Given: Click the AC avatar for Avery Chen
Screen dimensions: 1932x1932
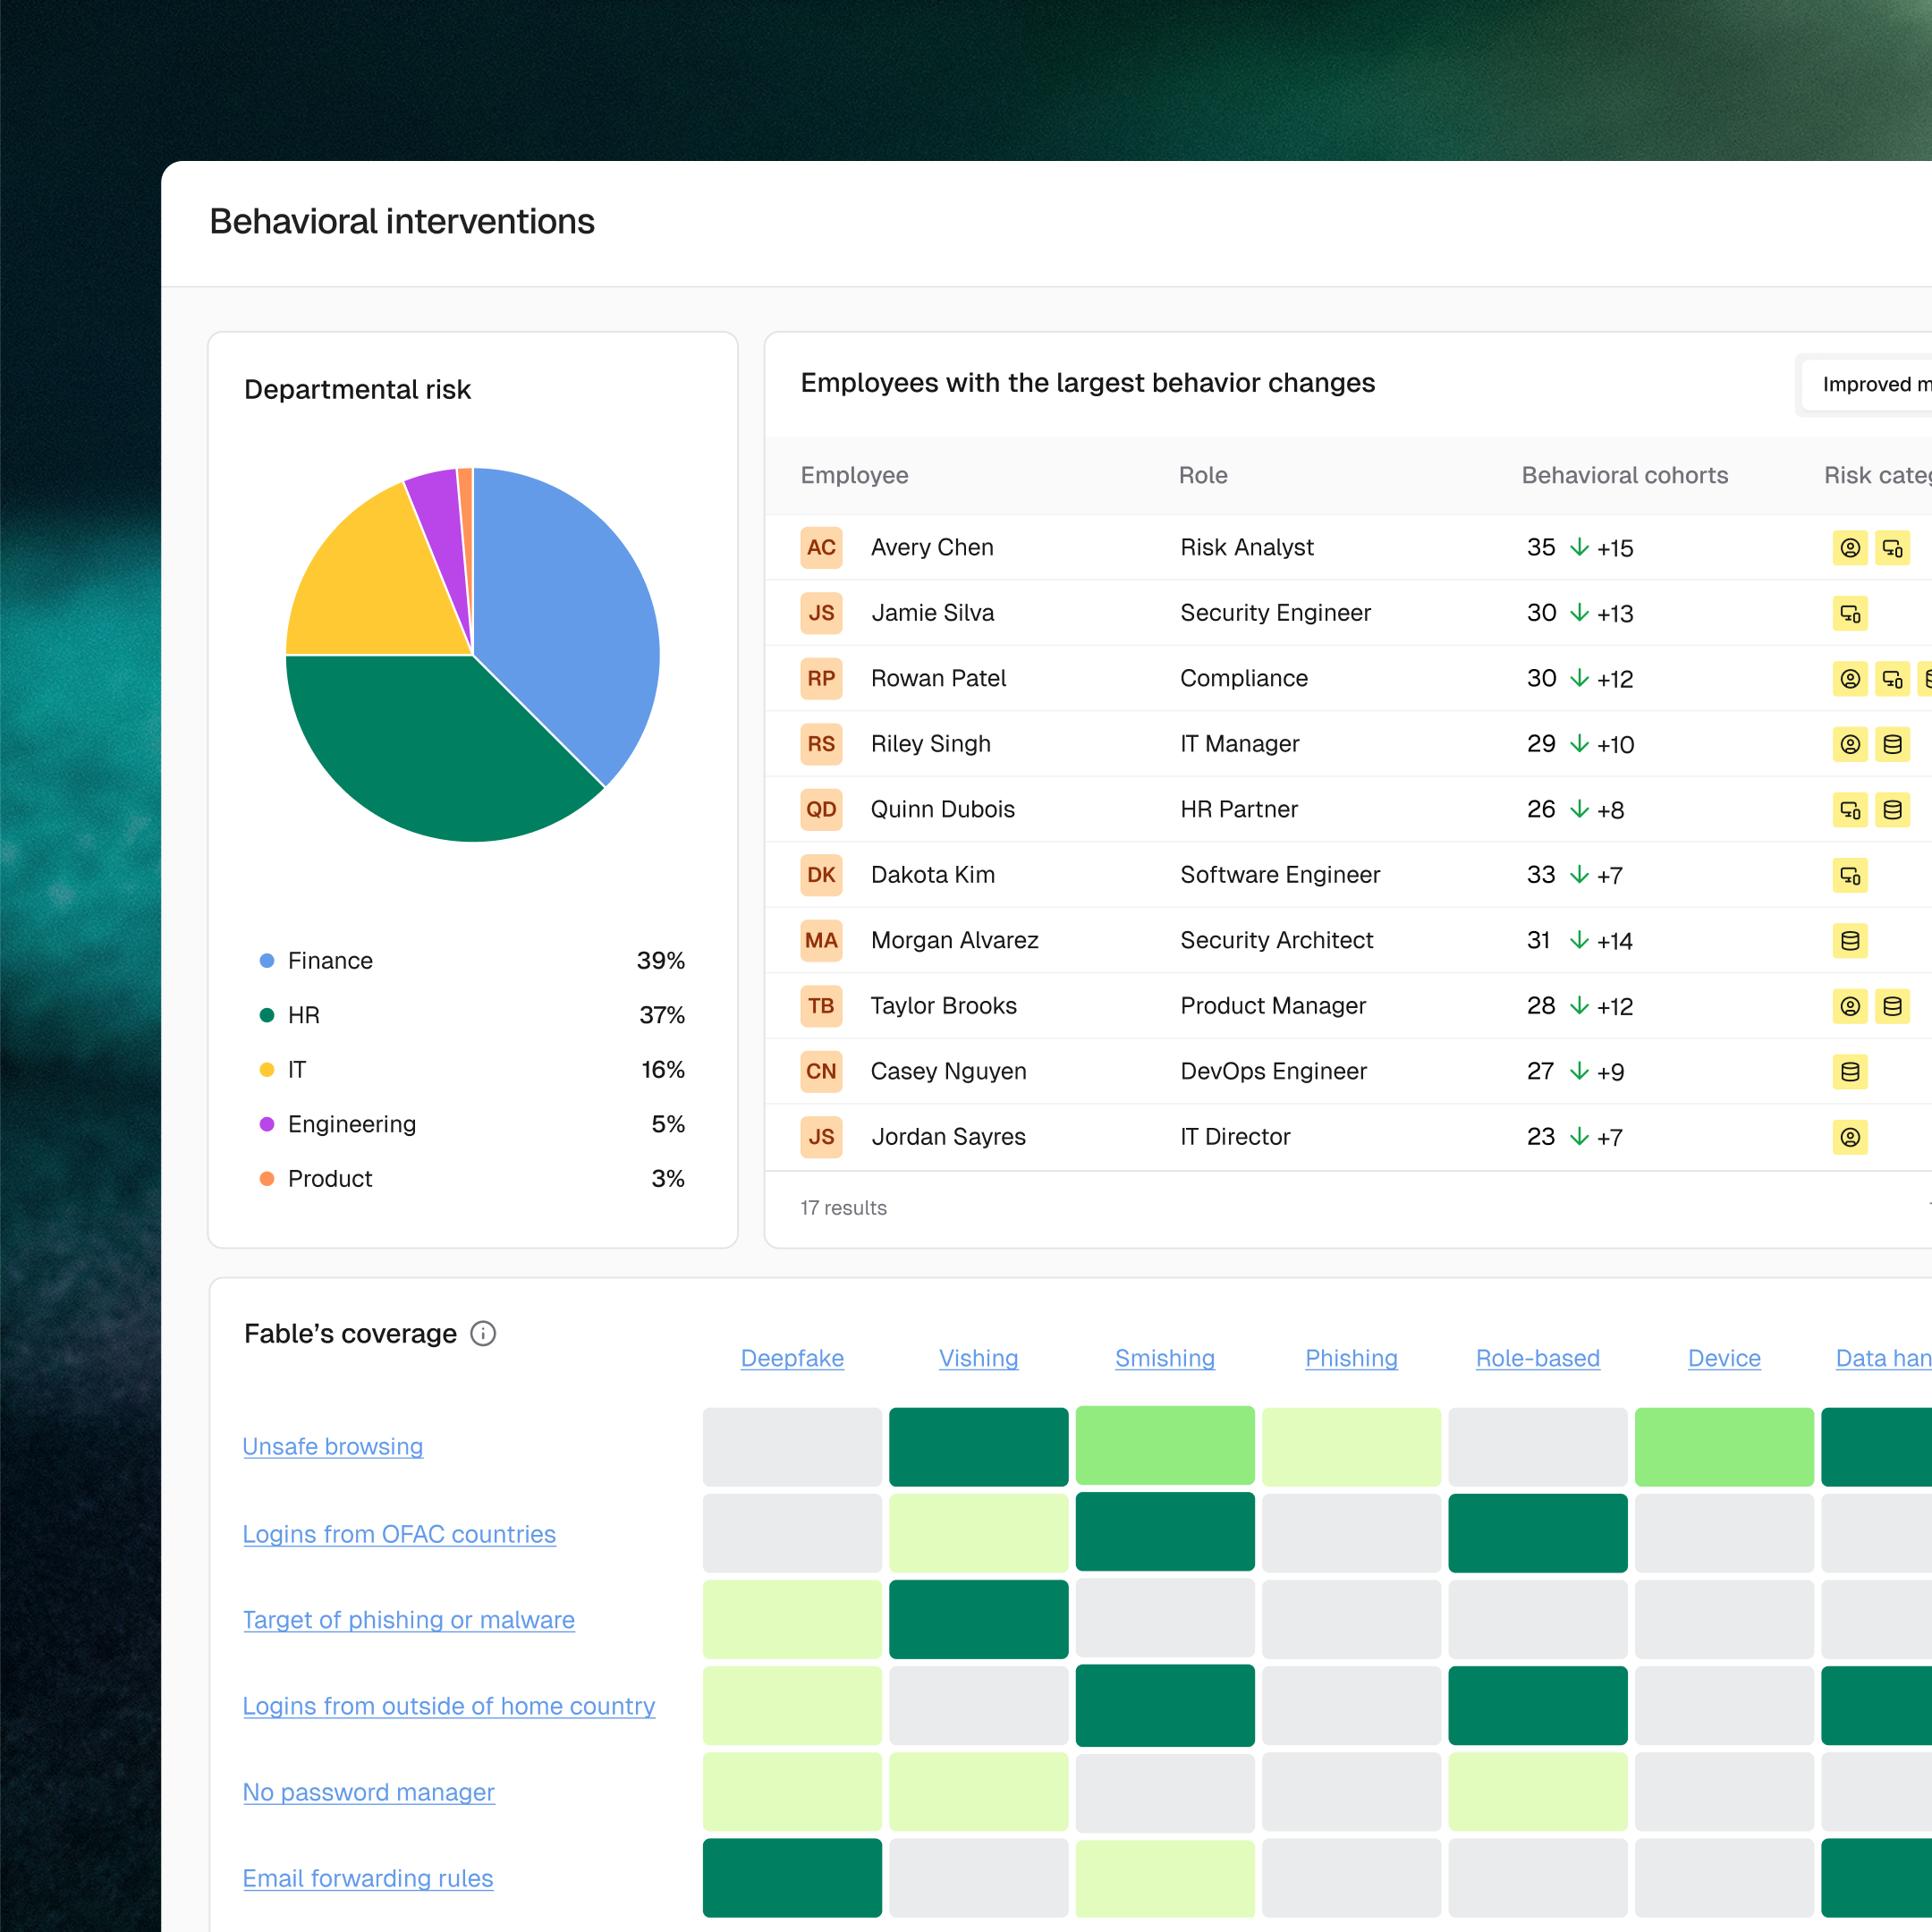Looking at the screenshot, I should (821, 548).
